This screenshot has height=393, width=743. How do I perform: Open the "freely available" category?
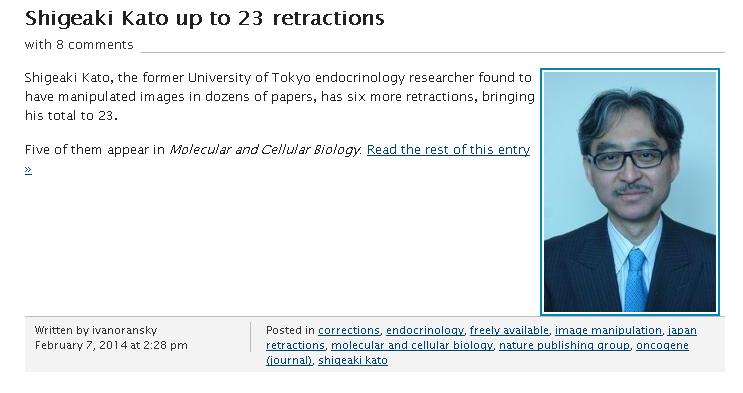pyautogui.click(x=509, y=330)
